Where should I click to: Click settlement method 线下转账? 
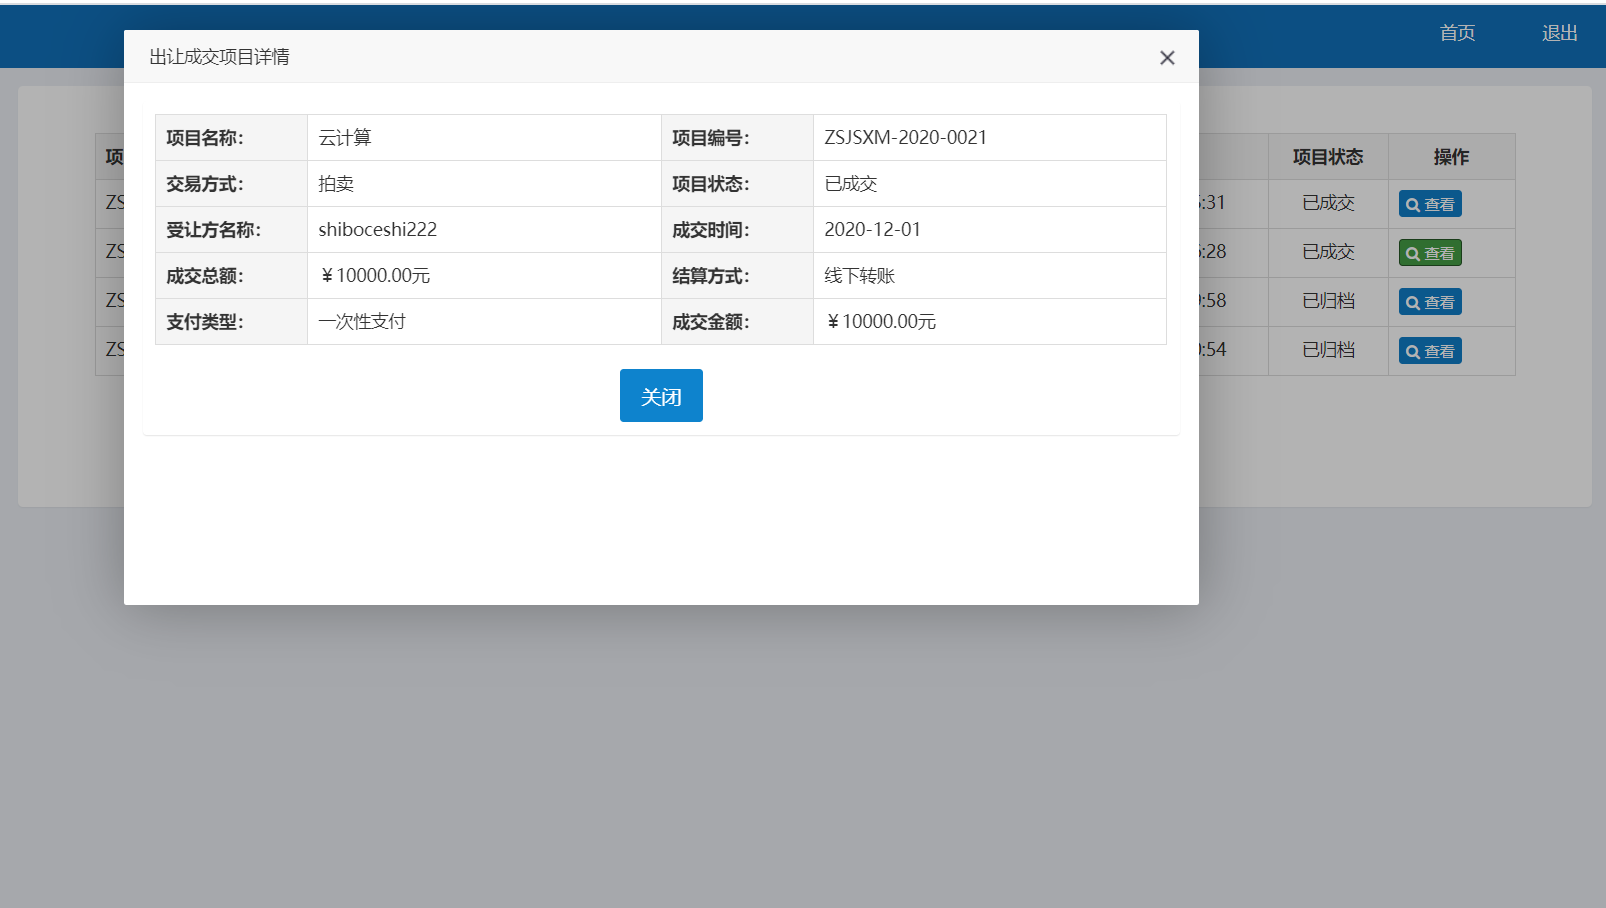coord(859,276)
